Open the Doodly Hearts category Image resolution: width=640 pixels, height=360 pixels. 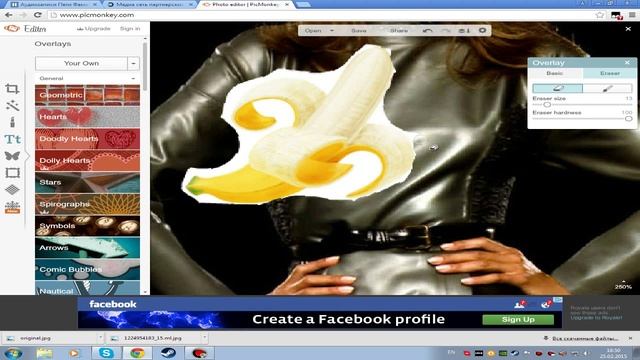click(87, 139)
